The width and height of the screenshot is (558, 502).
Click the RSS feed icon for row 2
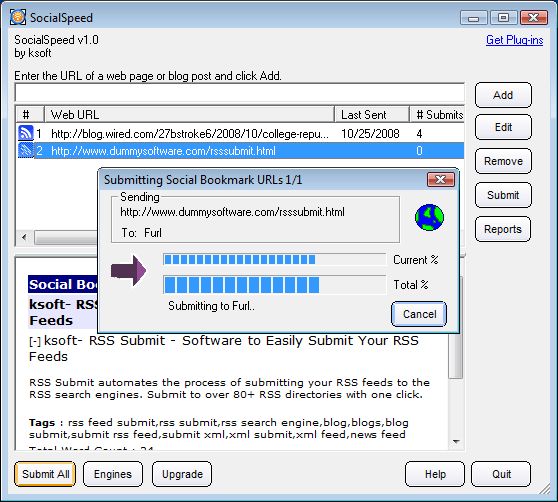tap(26, 150)
